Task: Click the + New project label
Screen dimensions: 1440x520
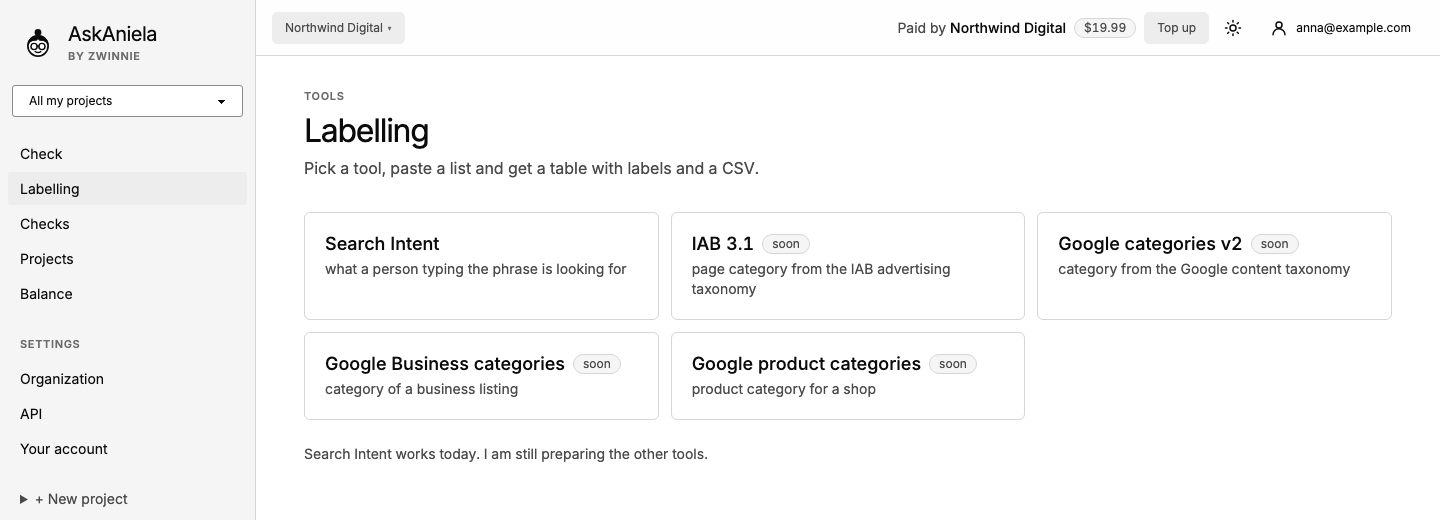Action: (81, 499)
